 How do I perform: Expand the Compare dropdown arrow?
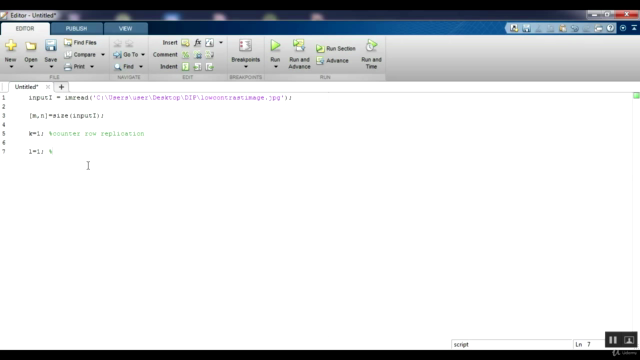tap(103, 55)
